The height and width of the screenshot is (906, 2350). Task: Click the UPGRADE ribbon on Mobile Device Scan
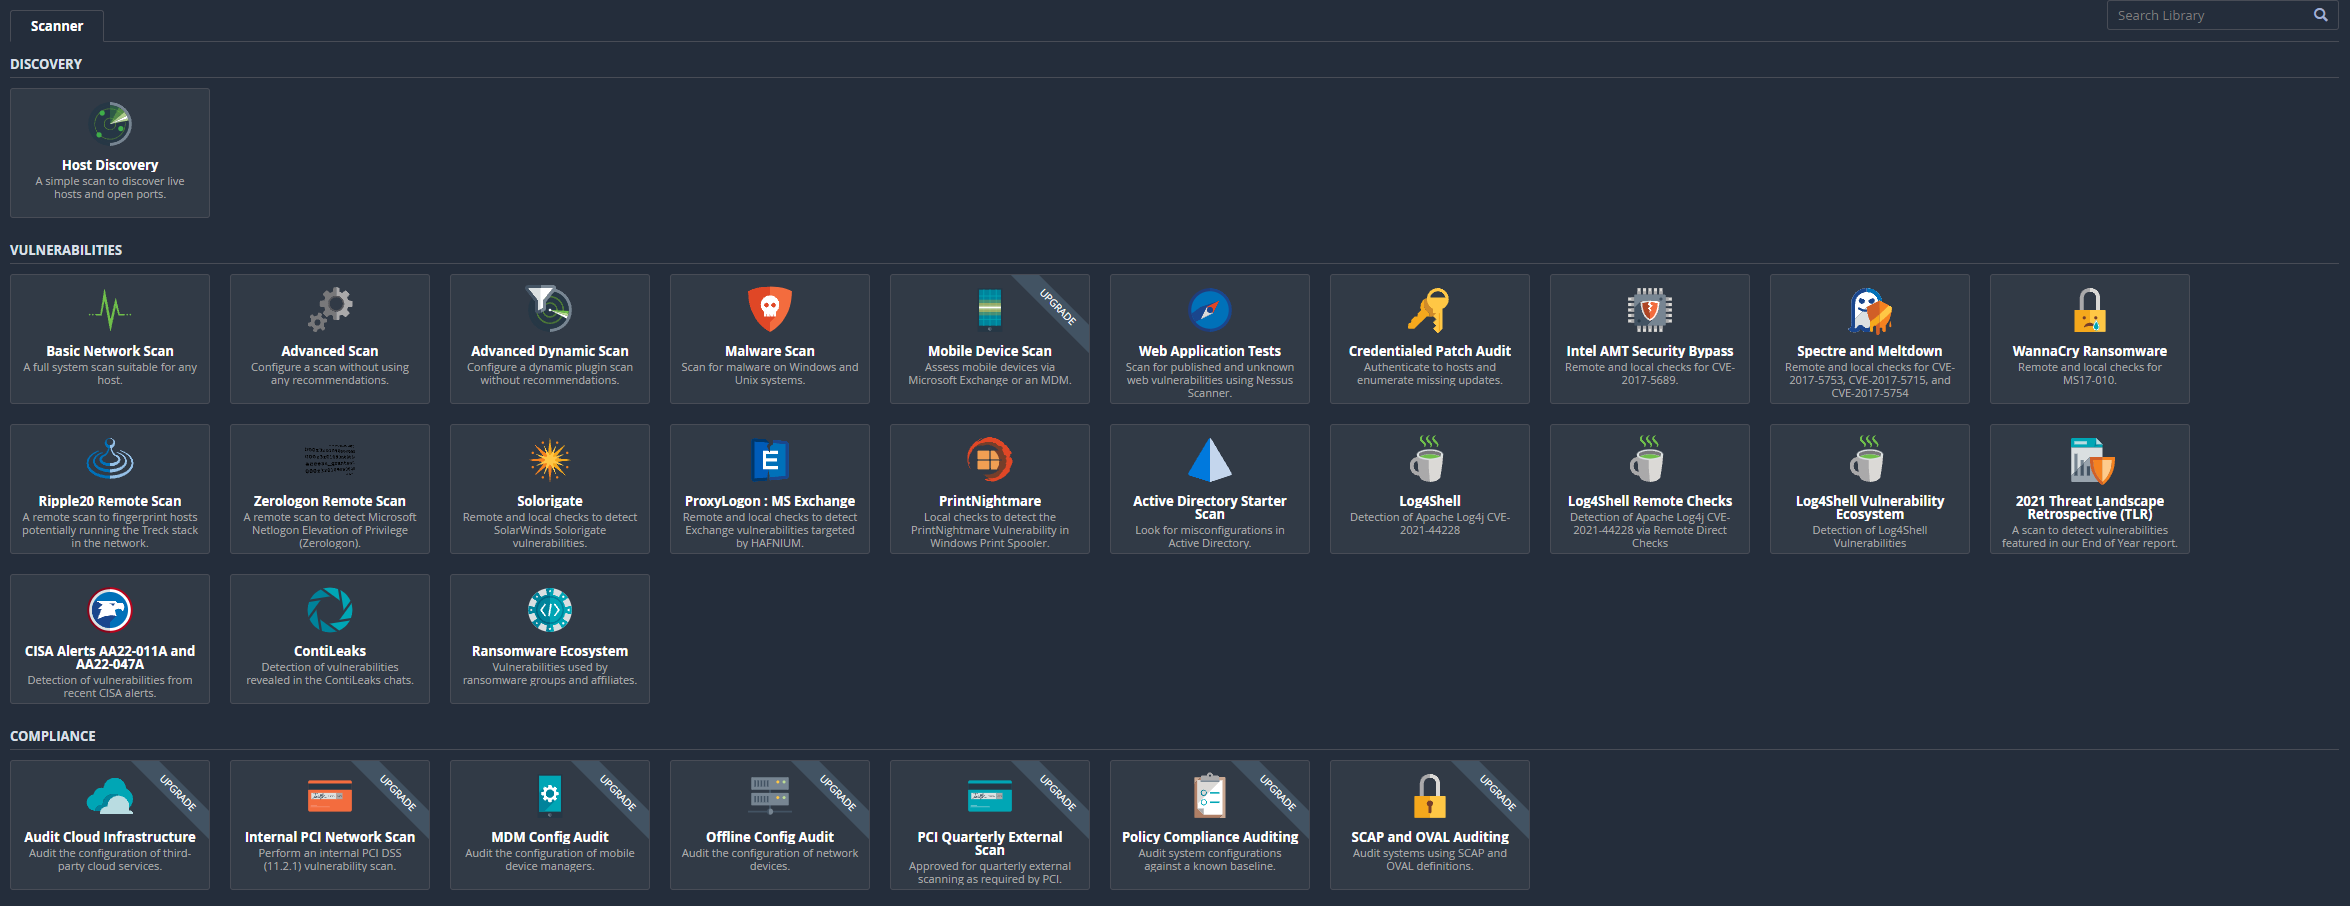(x=1058, y=307)
